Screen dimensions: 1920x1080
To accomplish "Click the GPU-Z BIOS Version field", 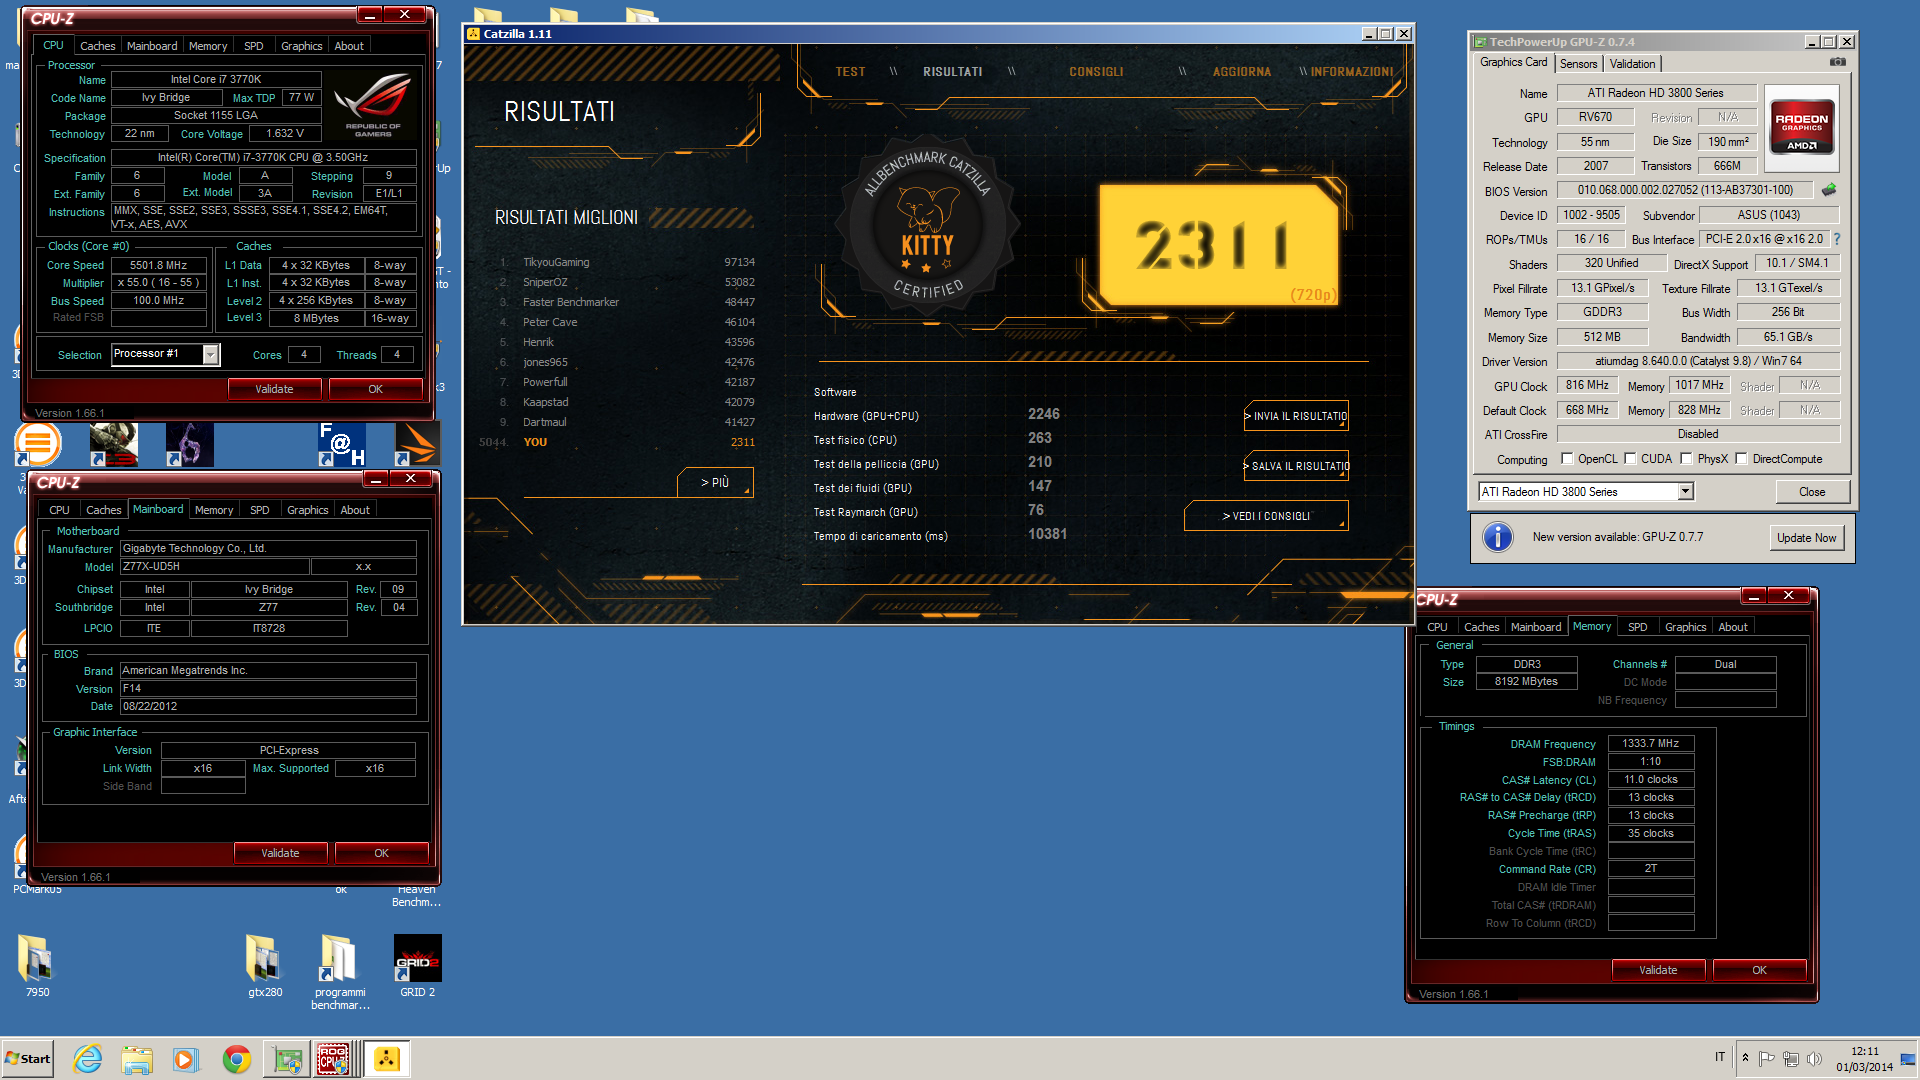I will click(x=1685, y=190).
